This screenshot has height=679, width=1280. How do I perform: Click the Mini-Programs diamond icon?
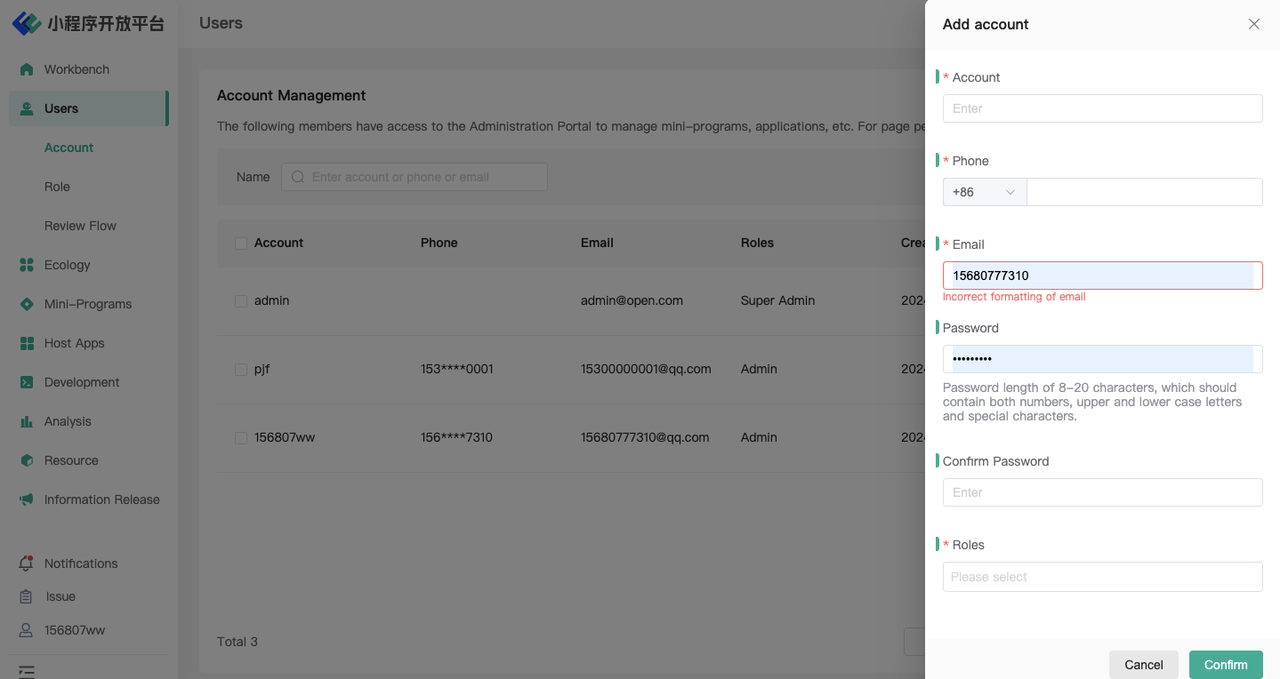(27, 304)
